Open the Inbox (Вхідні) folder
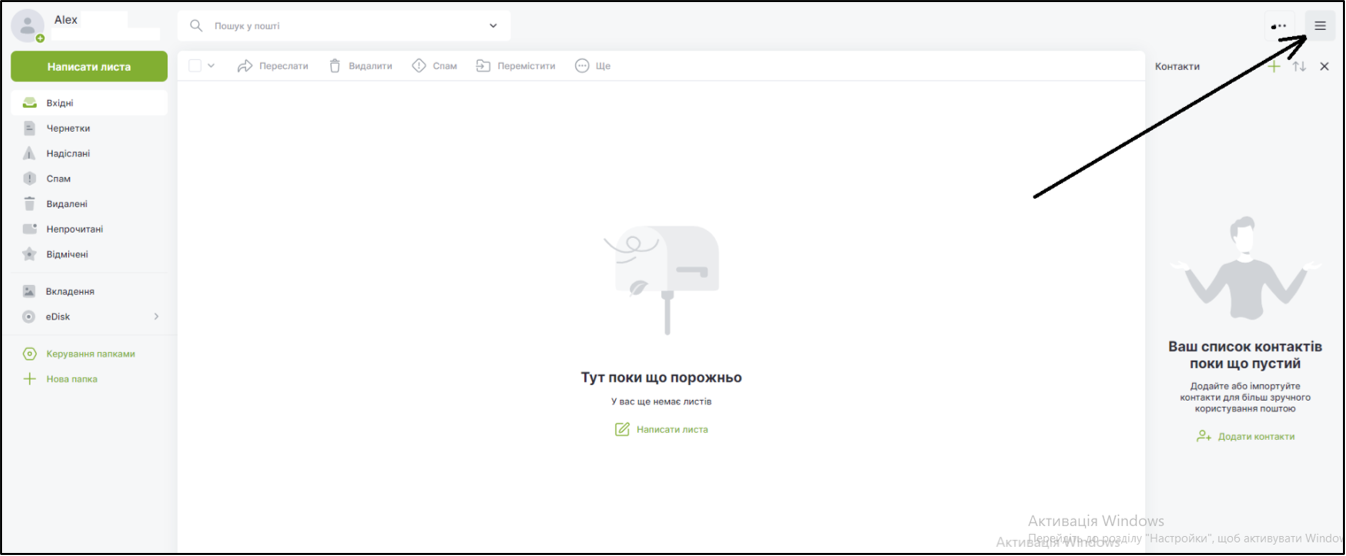1346x556 pixels. 59,103
